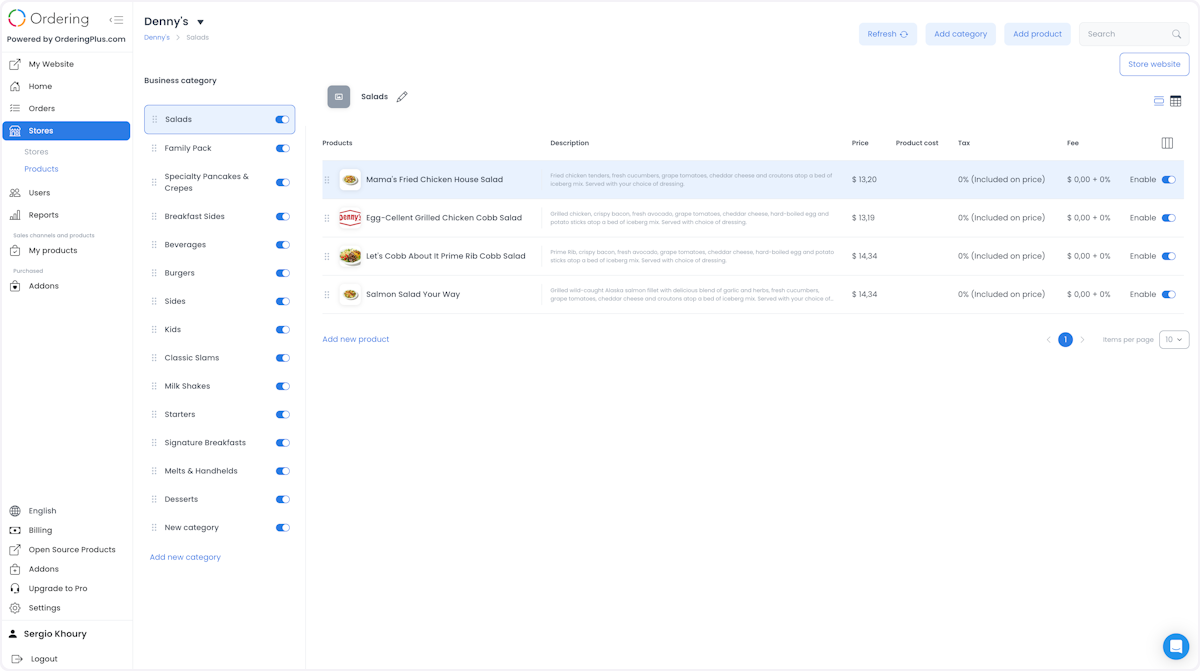Select the Melts & Handhelds category

coord(220,471)
